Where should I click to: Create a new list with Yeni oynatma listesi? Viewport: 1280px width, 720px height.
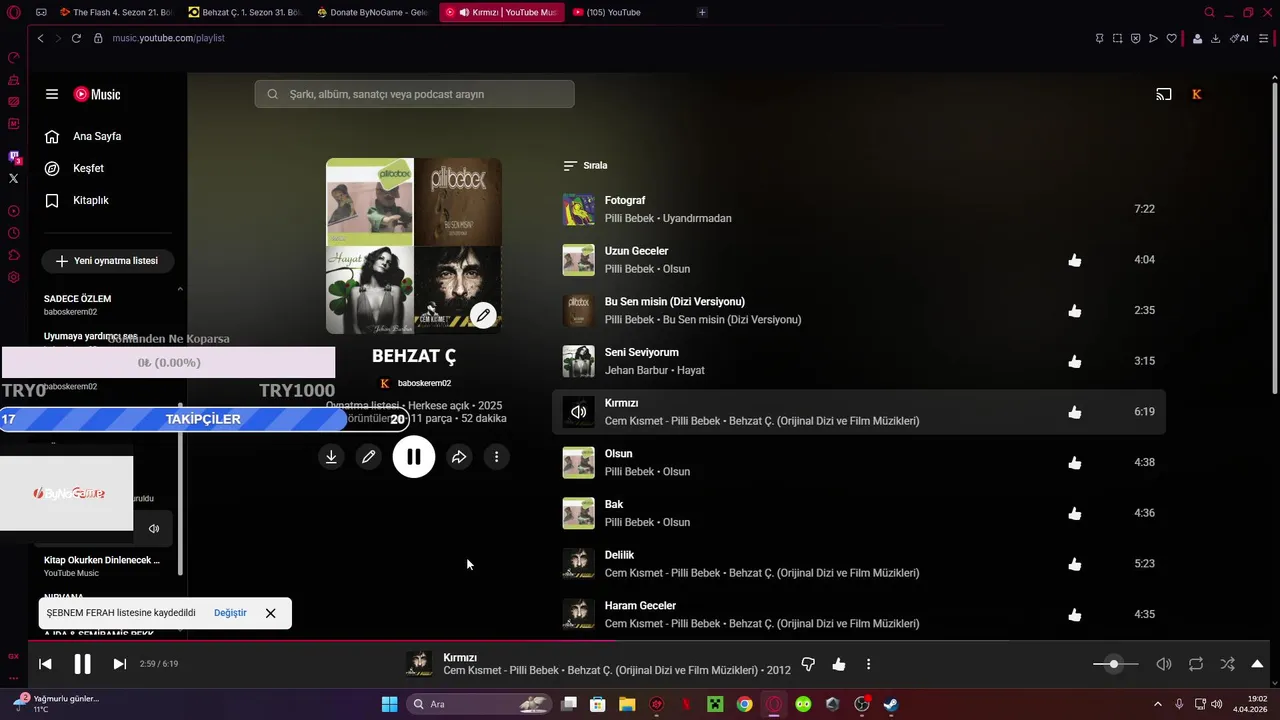[107, 261]
